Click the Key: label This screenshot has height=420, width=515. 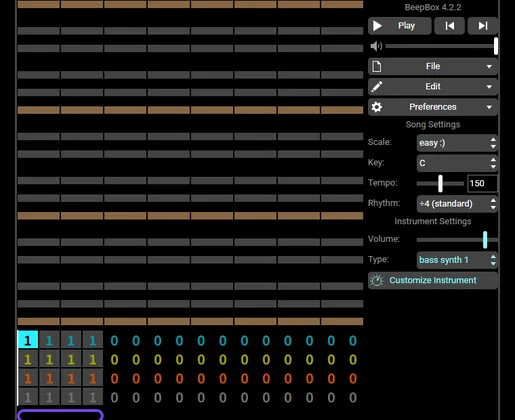coord(376,162)
